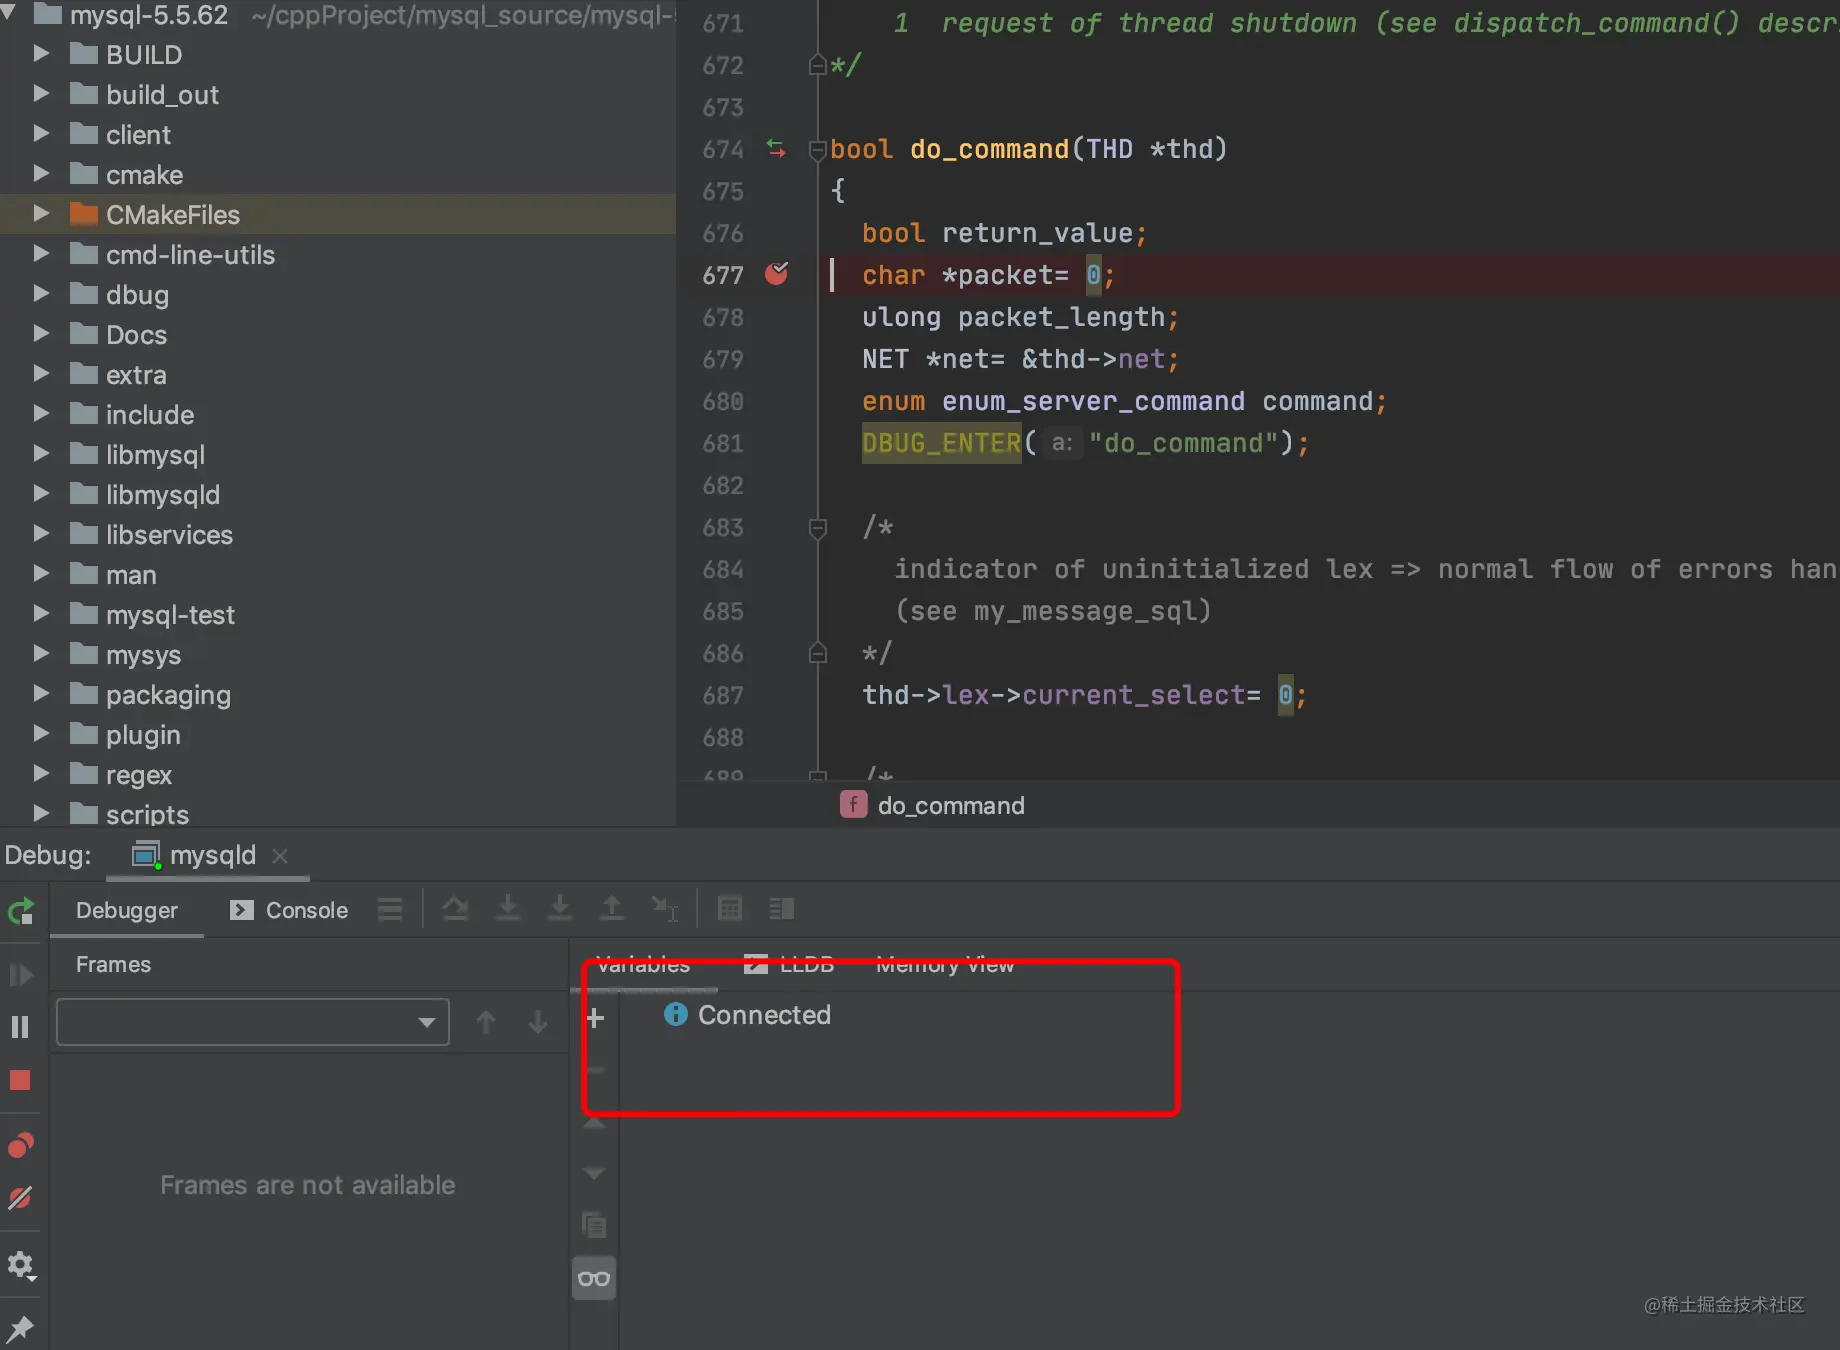Step over in debugger toolbar
1840x1350 pixels.
click(x=456, y=909)
